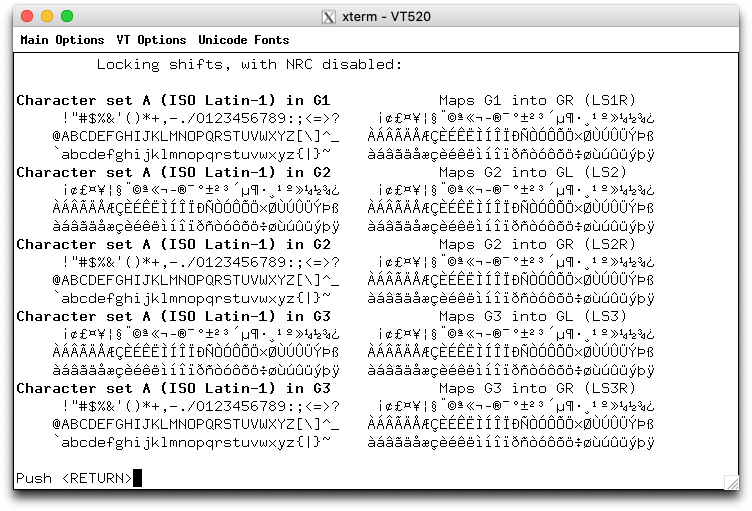The height and width of the screenshot is (511, 752).
Task: Open the Unicode Fonts menu
Action: (243, 40)
